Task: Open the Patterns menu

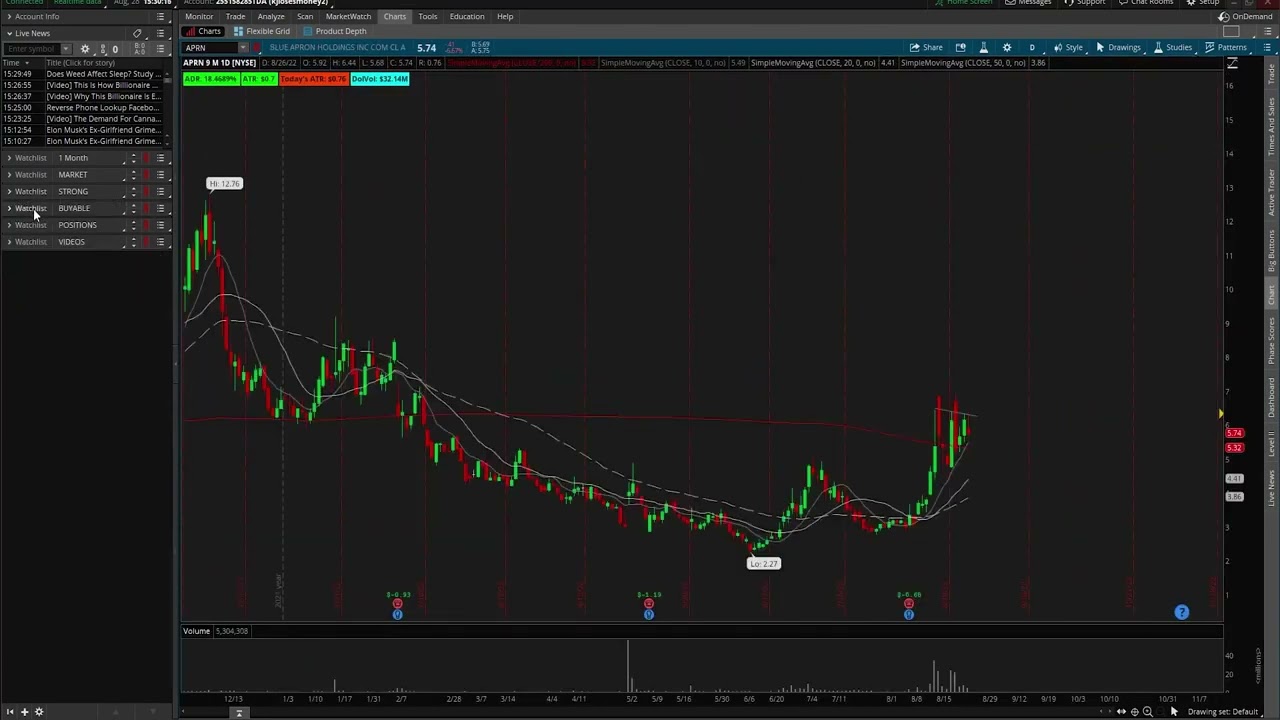Action: (1226, 47)
